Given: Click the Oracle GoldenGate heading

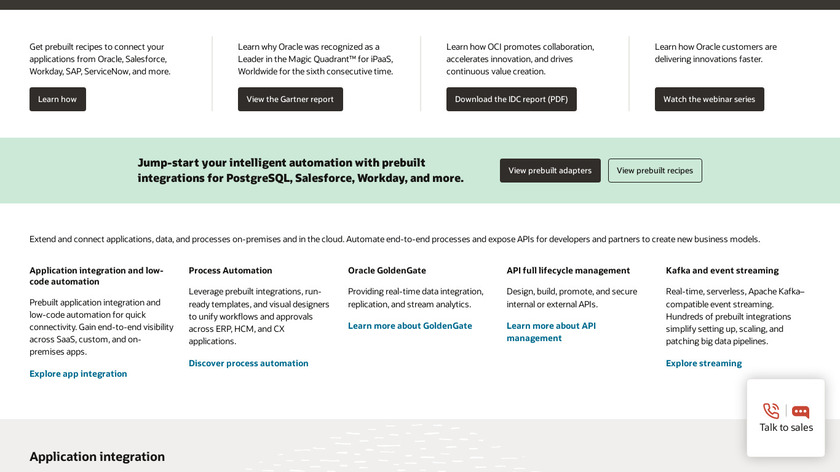Looking at the screenshot, I should pos(389,270).
